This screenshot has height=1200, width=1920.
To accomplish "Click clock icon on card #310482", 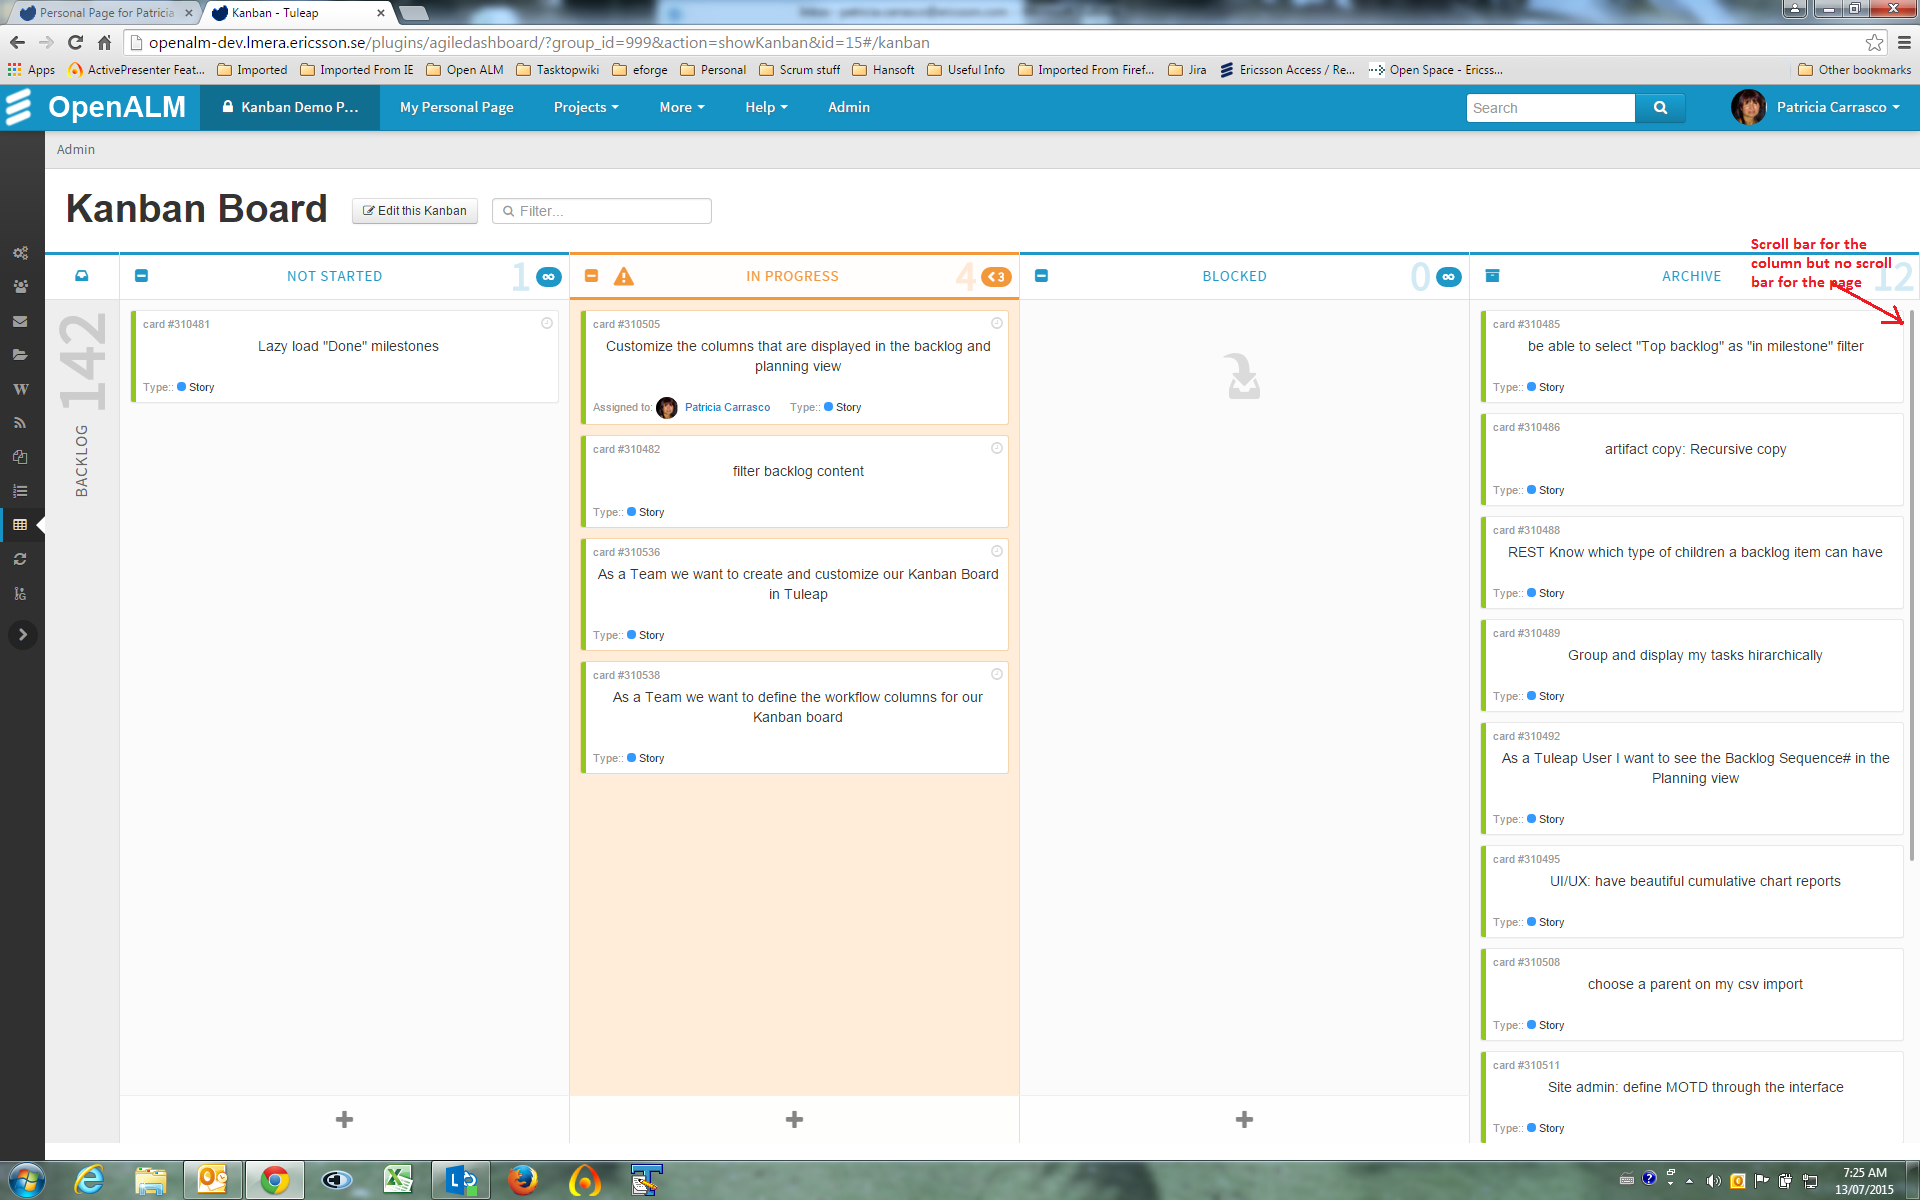I will (x=997, y=448).
